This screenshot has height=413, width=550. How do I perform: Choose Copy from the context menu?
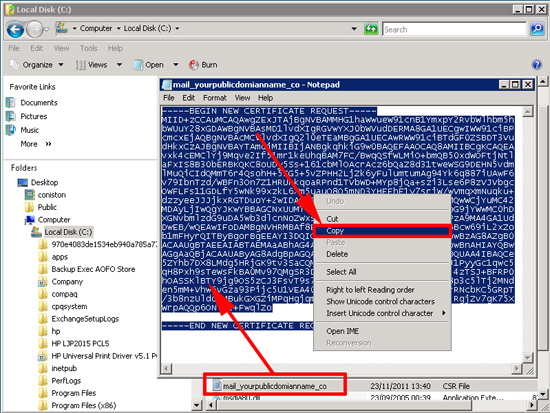point(382,231)
